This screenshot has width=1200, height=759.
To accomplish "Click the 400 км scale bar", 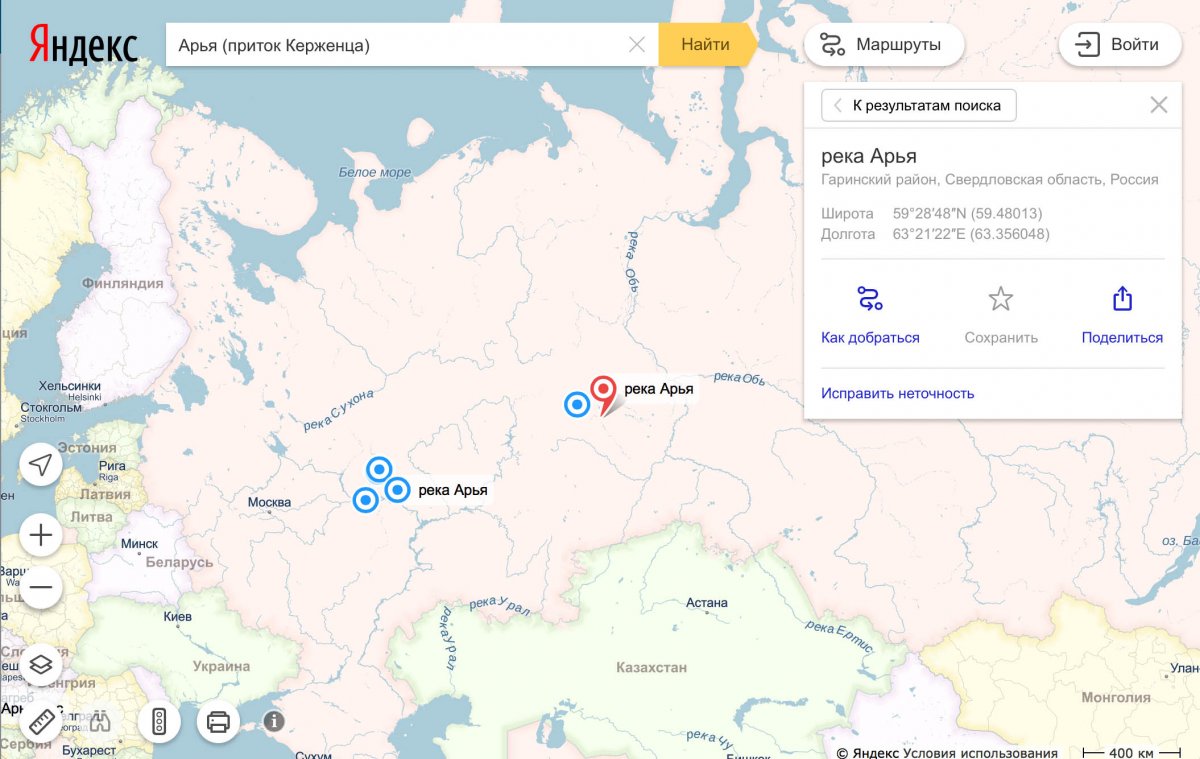I will (x=1130, y=752).
